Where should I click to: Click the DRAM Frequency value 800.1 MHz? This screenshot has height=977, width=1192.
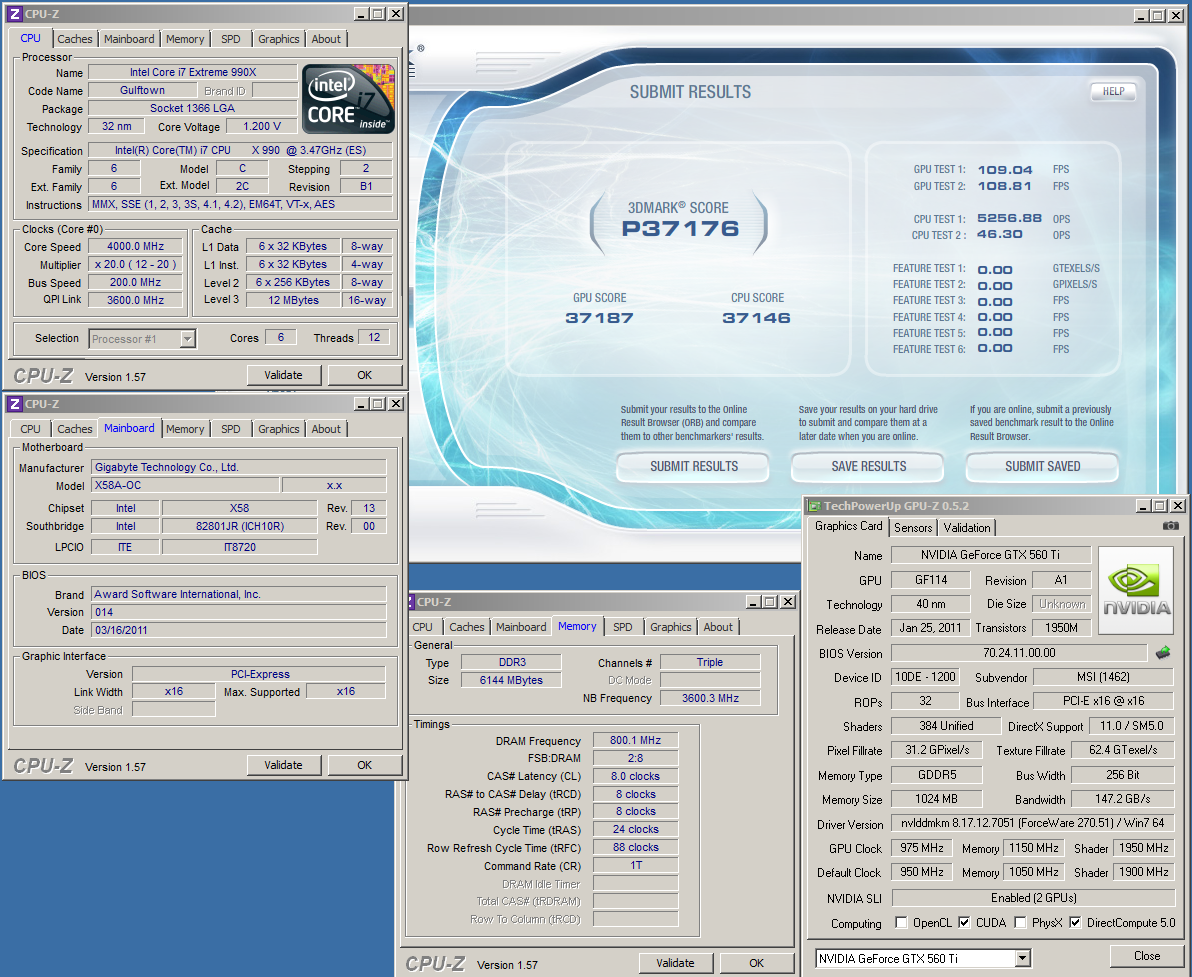tap(636, 740)
